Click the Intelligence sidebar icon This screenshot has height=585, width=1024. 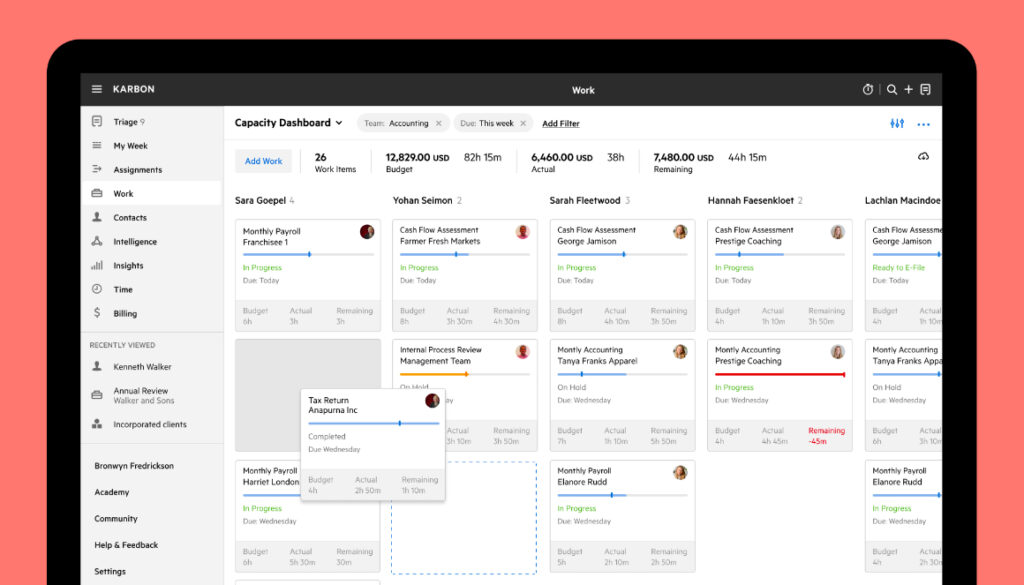pos(97,241)
